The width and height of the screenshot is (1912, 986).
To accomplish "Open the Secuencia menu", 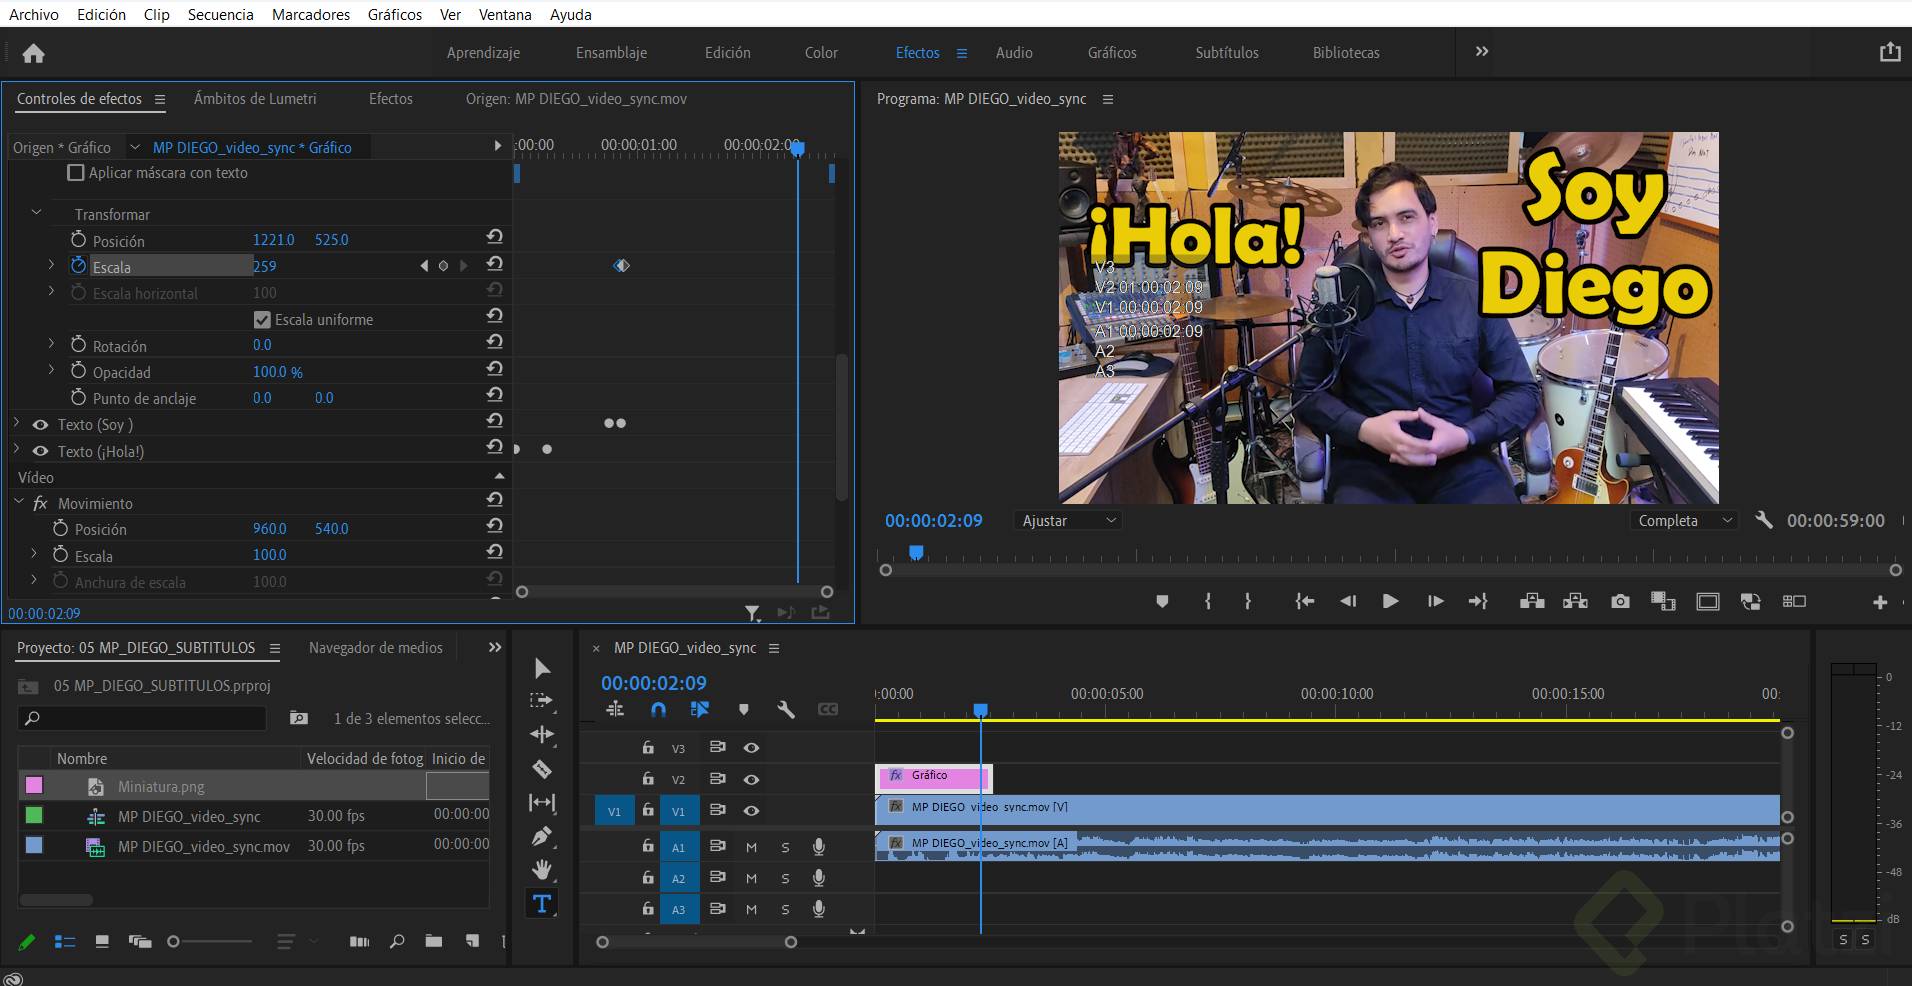I will (x=220, y=14).
